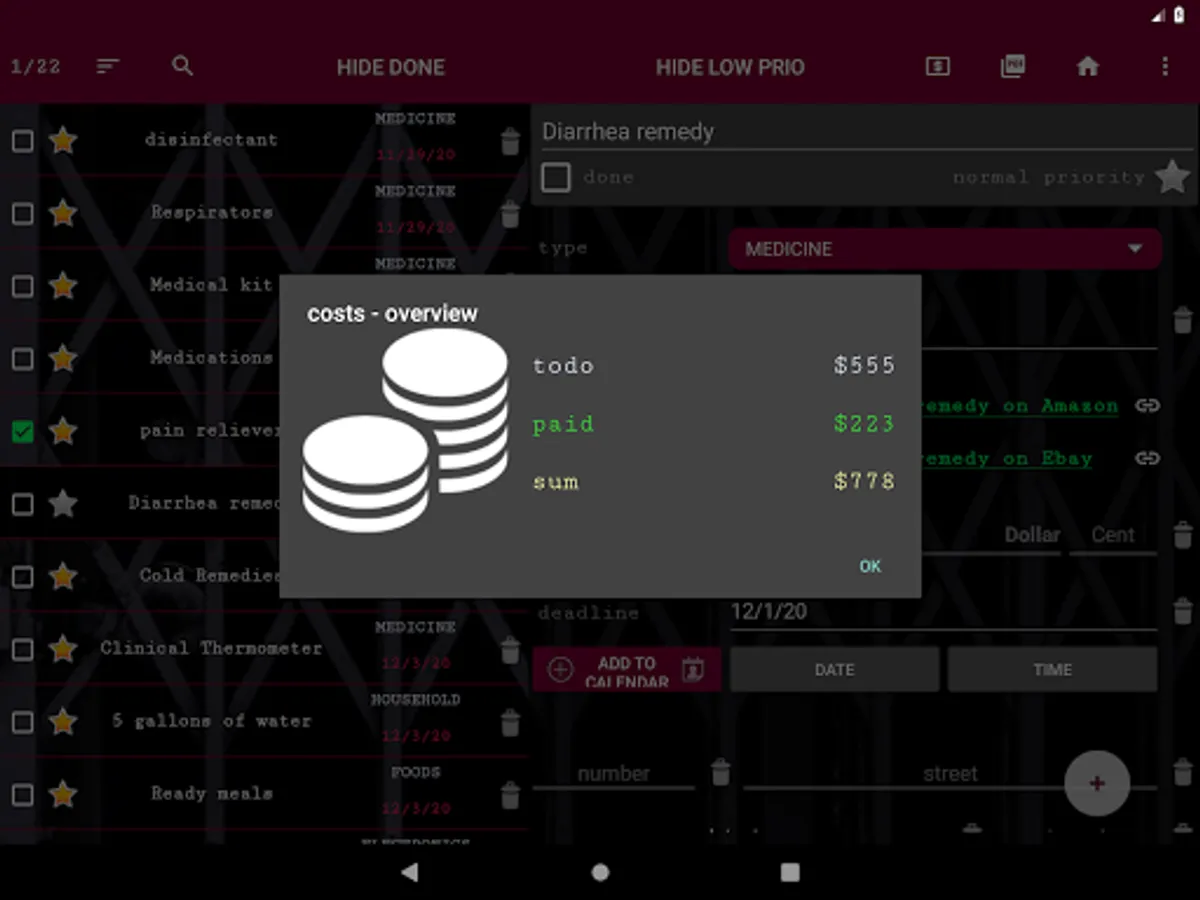Toggle the Diarrhea remedy list star
Screen dimensions: 1200x900
click(63, 502)
